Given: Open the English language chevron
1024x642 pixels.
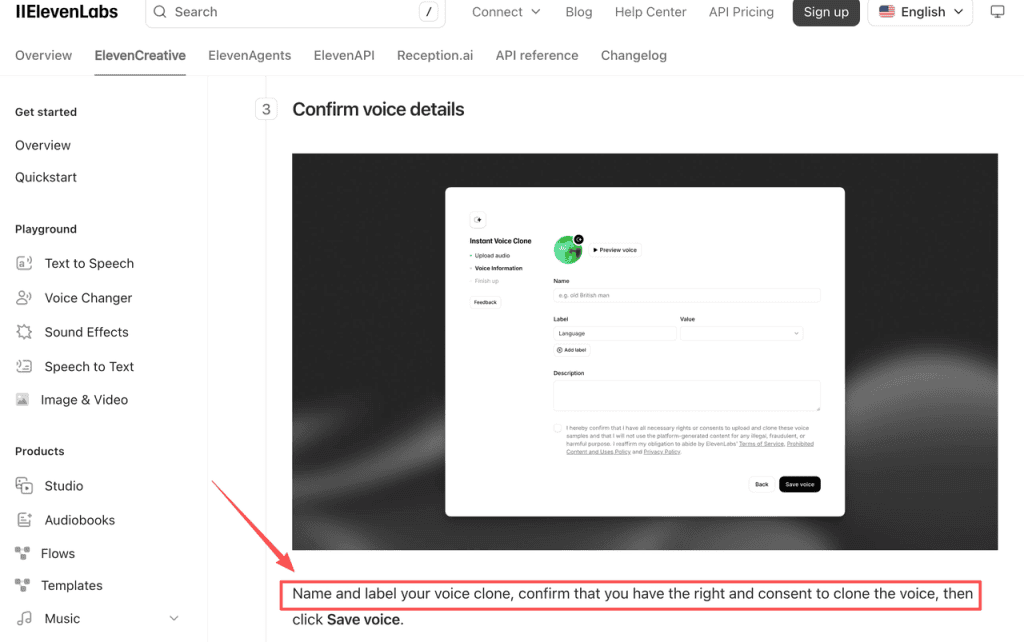Looking at the screenshot, I should (959, 12).
